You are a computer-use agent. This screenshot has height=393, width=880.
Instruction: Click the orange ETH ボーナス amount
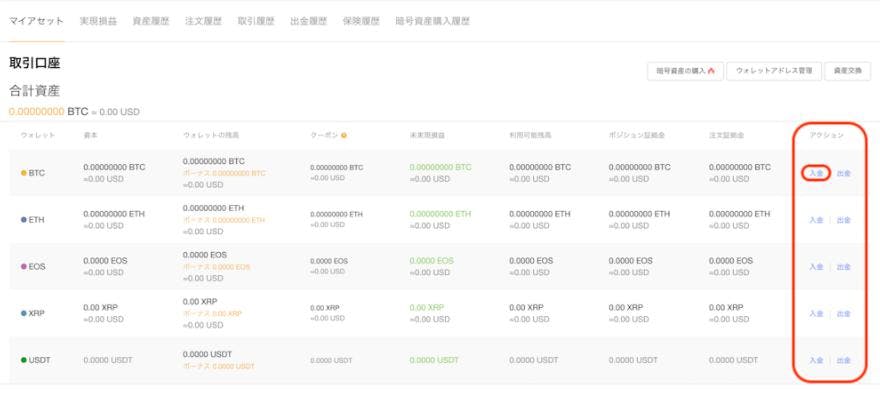click(224, 220)
